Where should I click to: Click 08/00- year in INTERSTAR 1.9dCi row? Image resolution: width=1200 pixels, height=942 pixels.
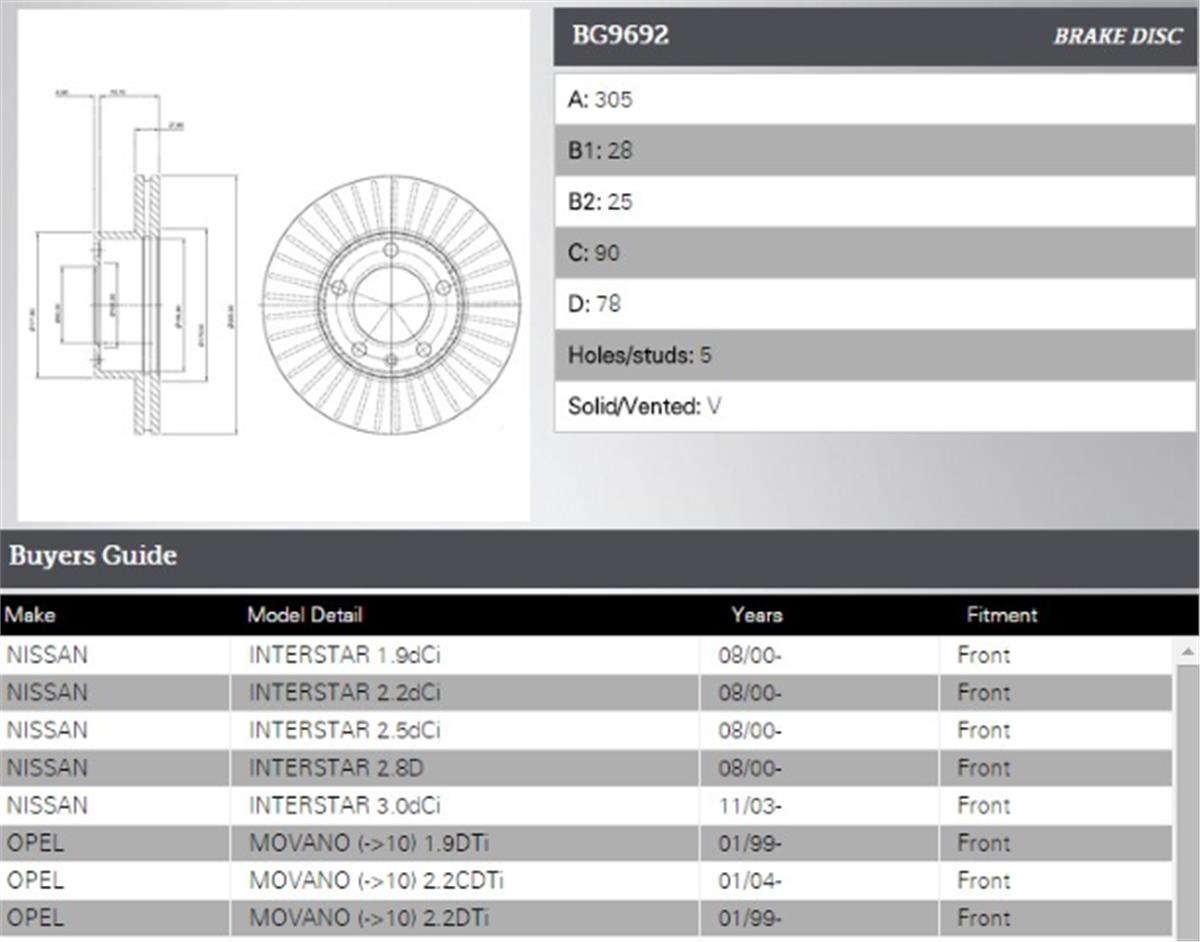[750, 656]
